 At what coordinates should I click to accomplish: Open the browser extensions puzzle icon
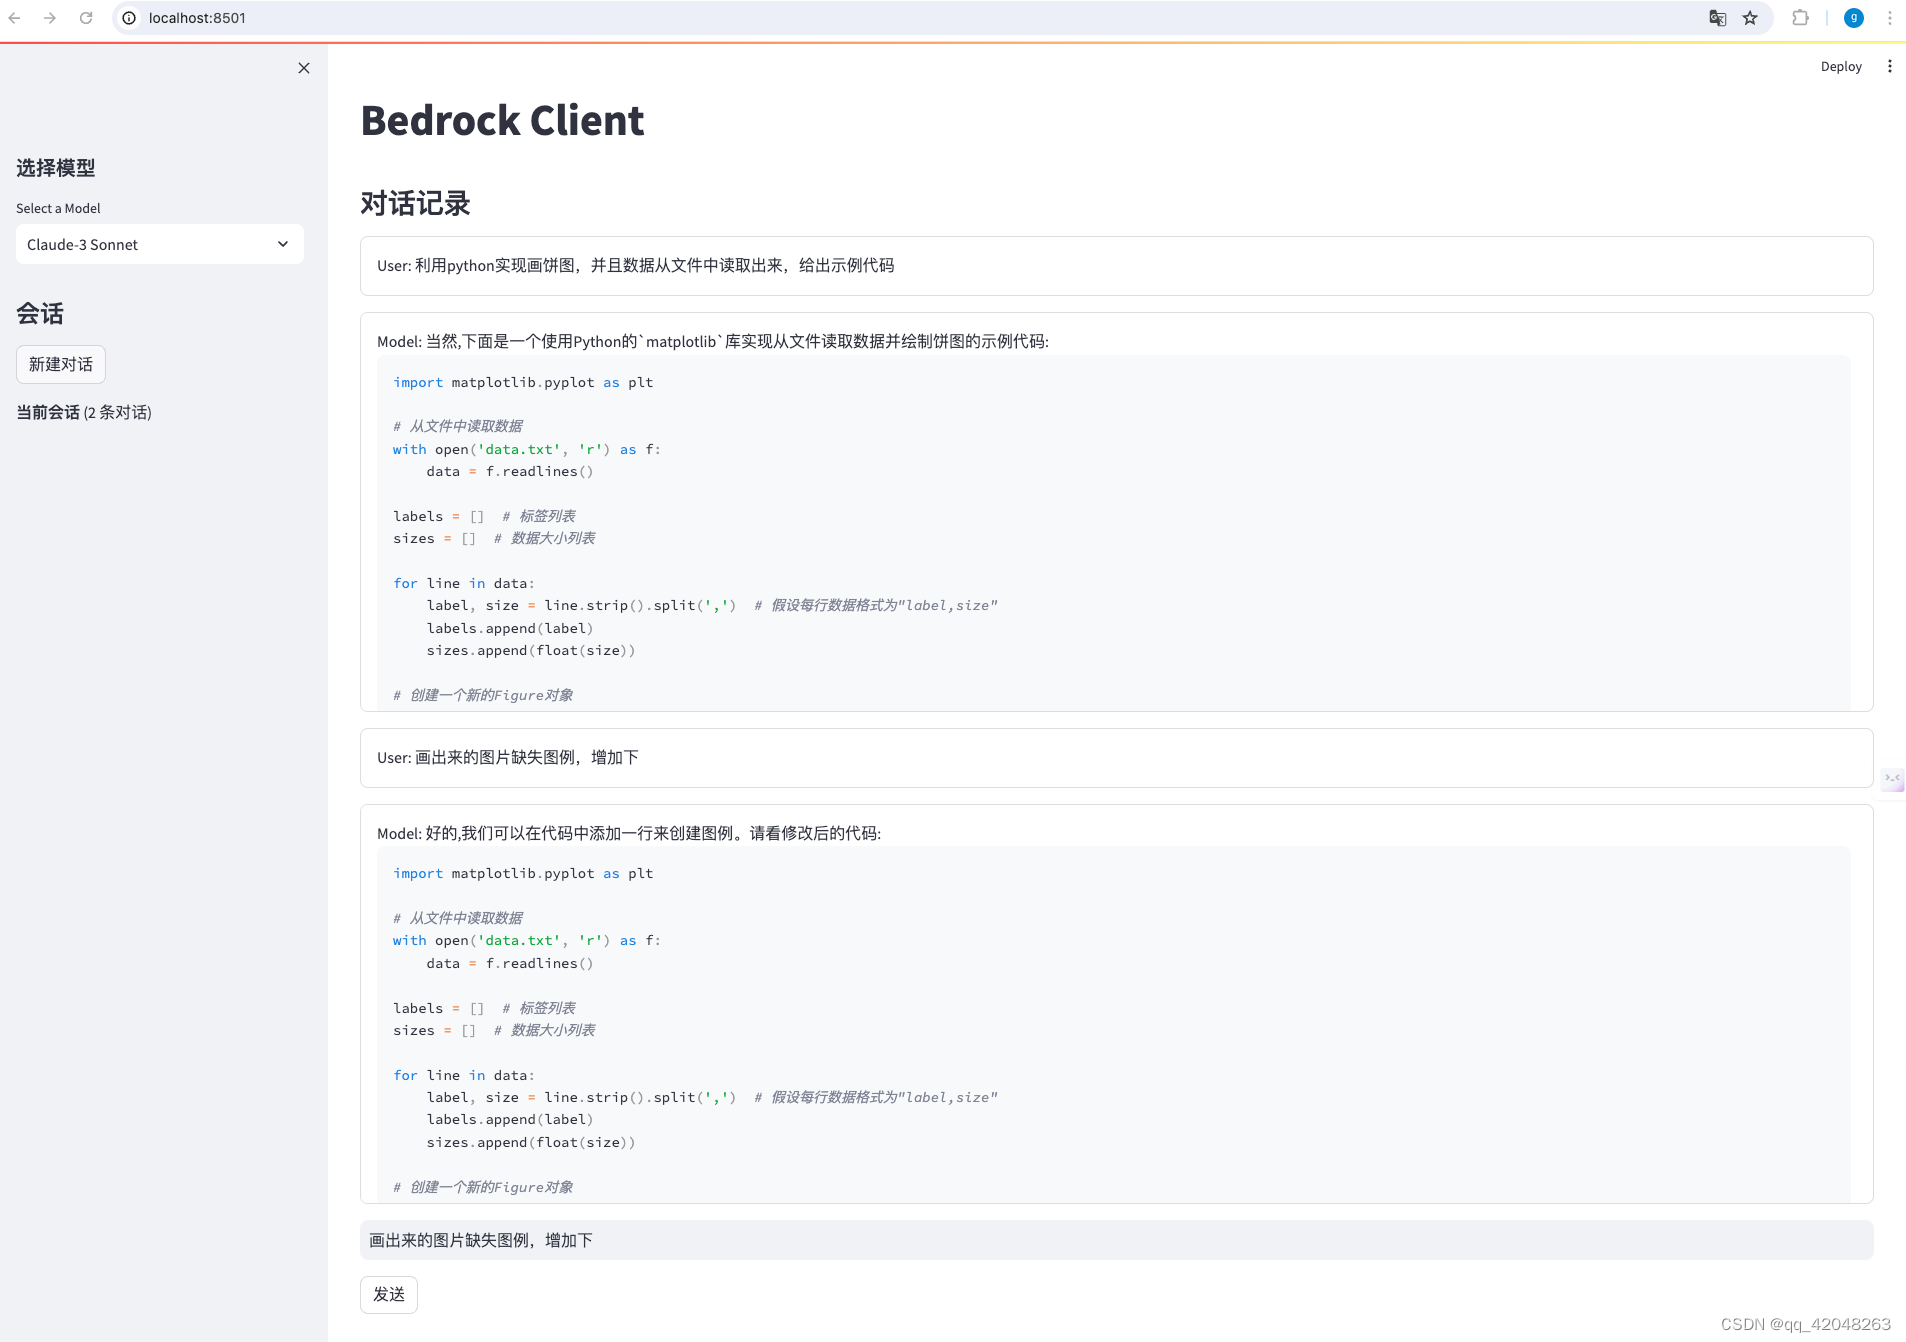(x=1800, y=18)
